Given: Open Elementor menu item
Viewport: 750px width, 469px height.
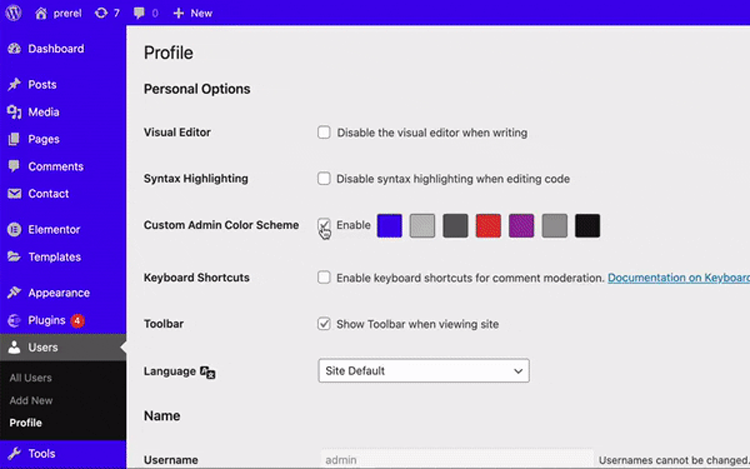Looking at the screenshot, I should tap(54, 229).
